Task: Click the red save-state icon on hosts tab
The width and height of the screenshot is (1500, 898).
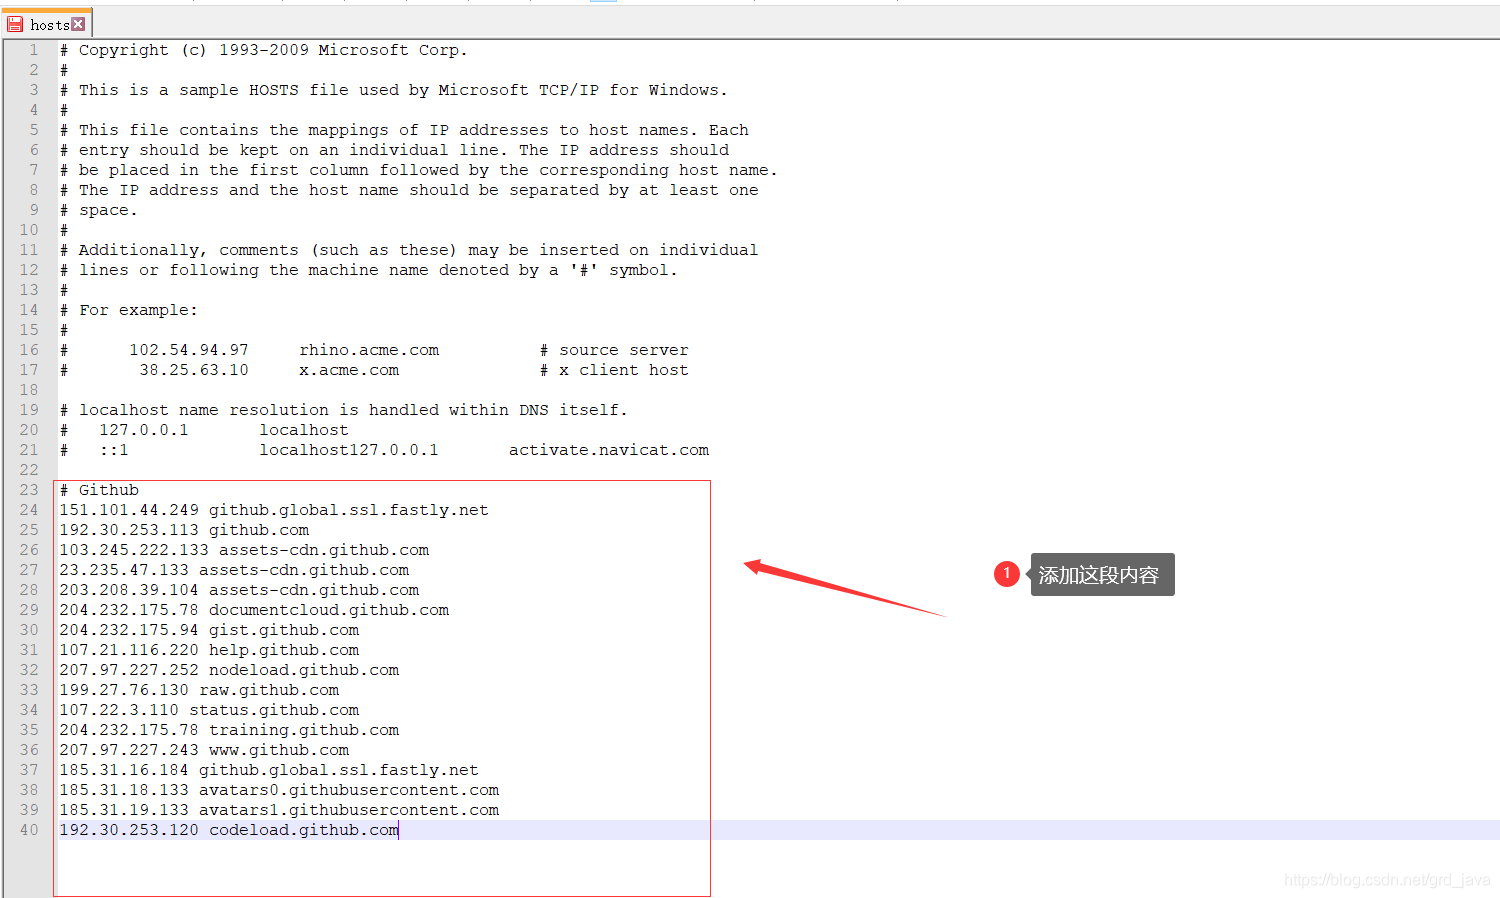Action: pos(15,24)
